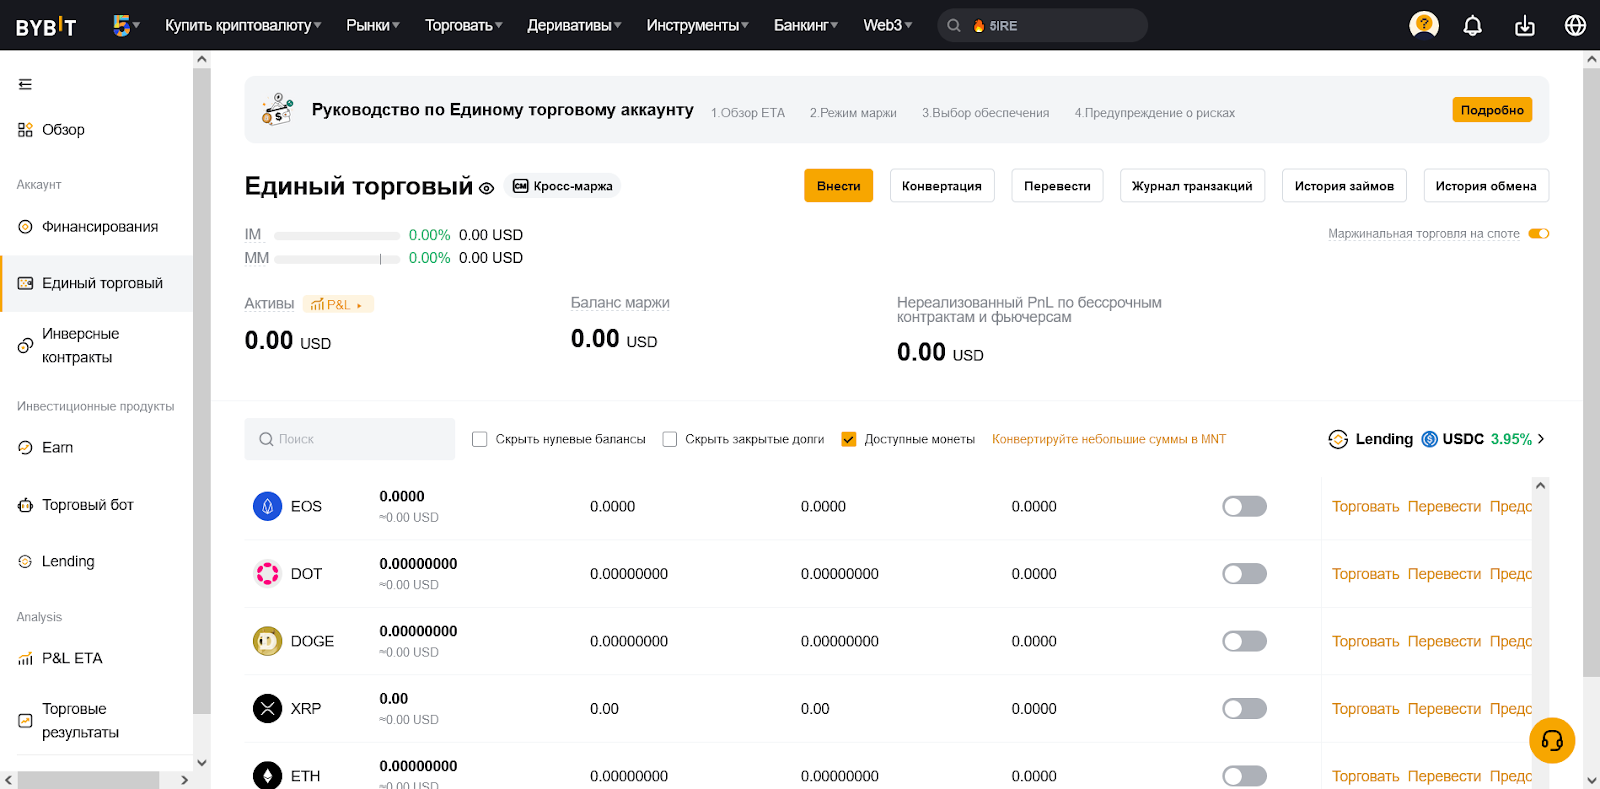Open the Tools dropdown
This screenshot has height=789, width=1600.
[x=697, y=26]
